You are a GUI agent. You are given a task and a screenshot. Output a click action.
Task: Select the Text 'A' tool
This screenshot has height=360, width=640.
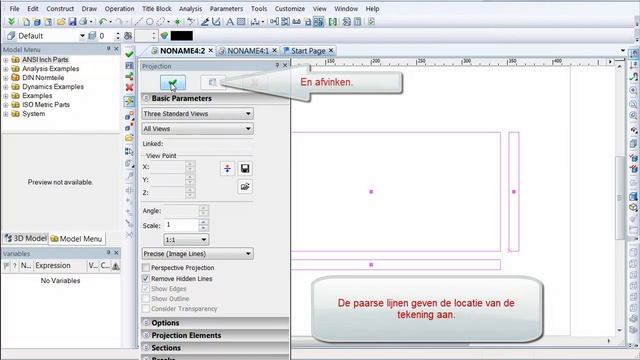pyautogui.click(x=230, y=22)
